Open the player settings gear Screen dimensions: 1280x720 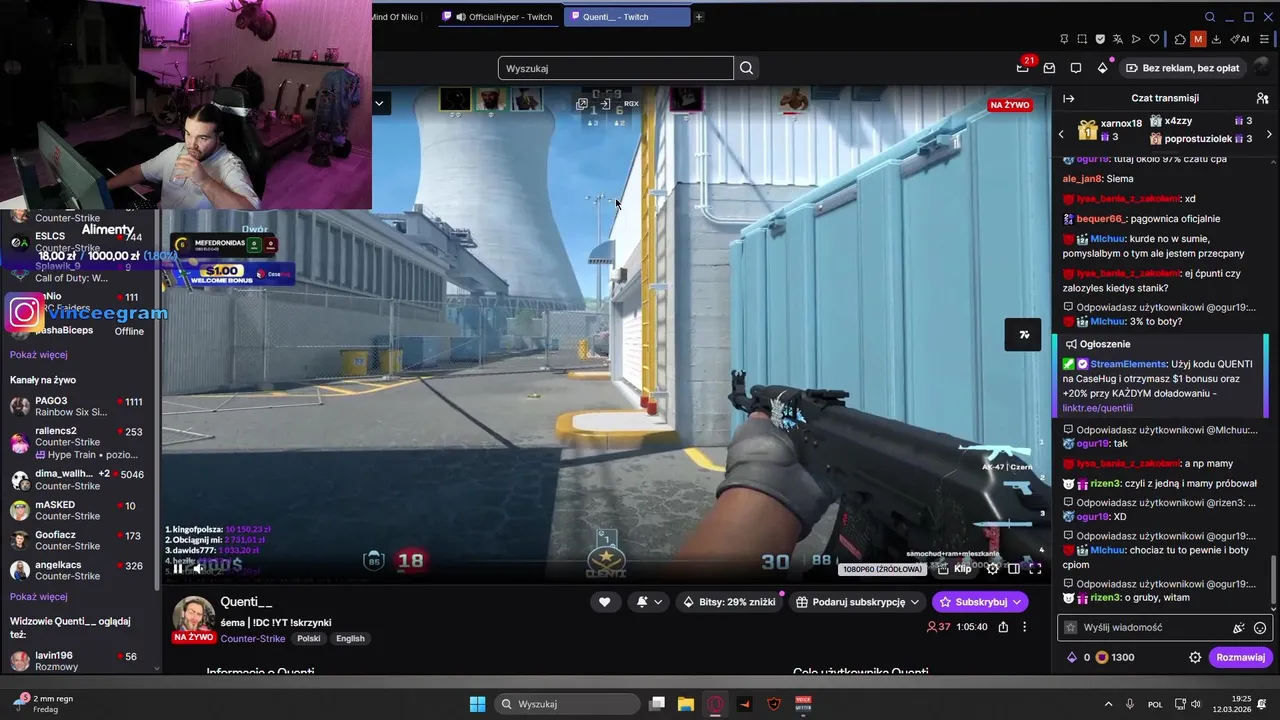pos(992,568)
